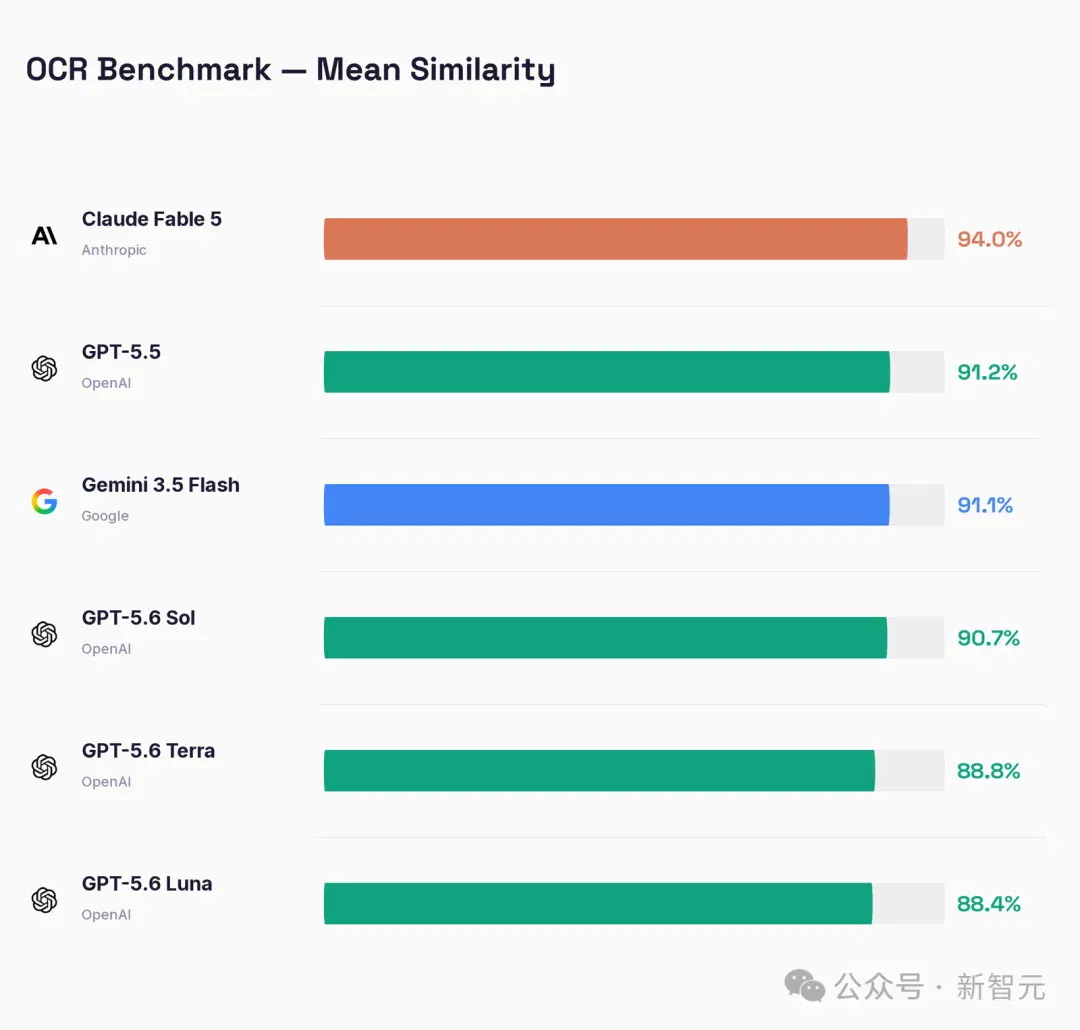Click the OpenAI logo beside GPT-5.6 Luna
This screenshot has height=1030, width=1080.
point(44,900)
